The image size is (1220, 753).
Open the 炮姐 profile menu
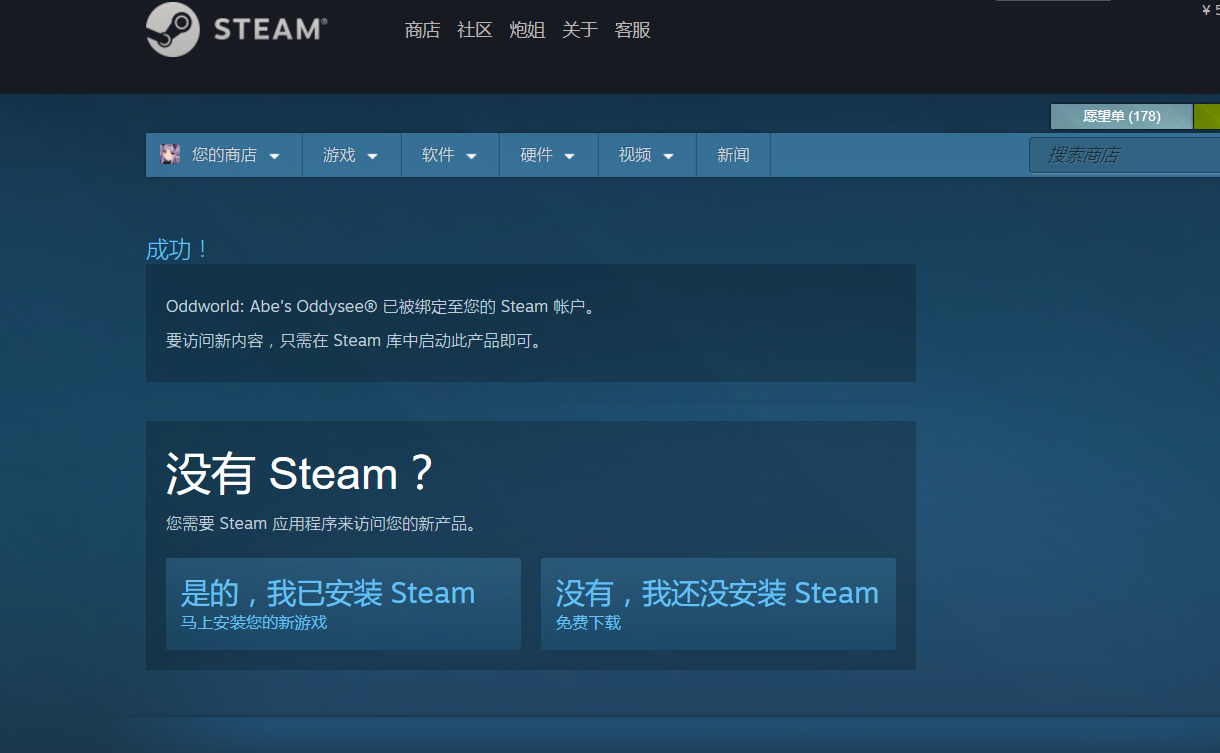point(527,30)
